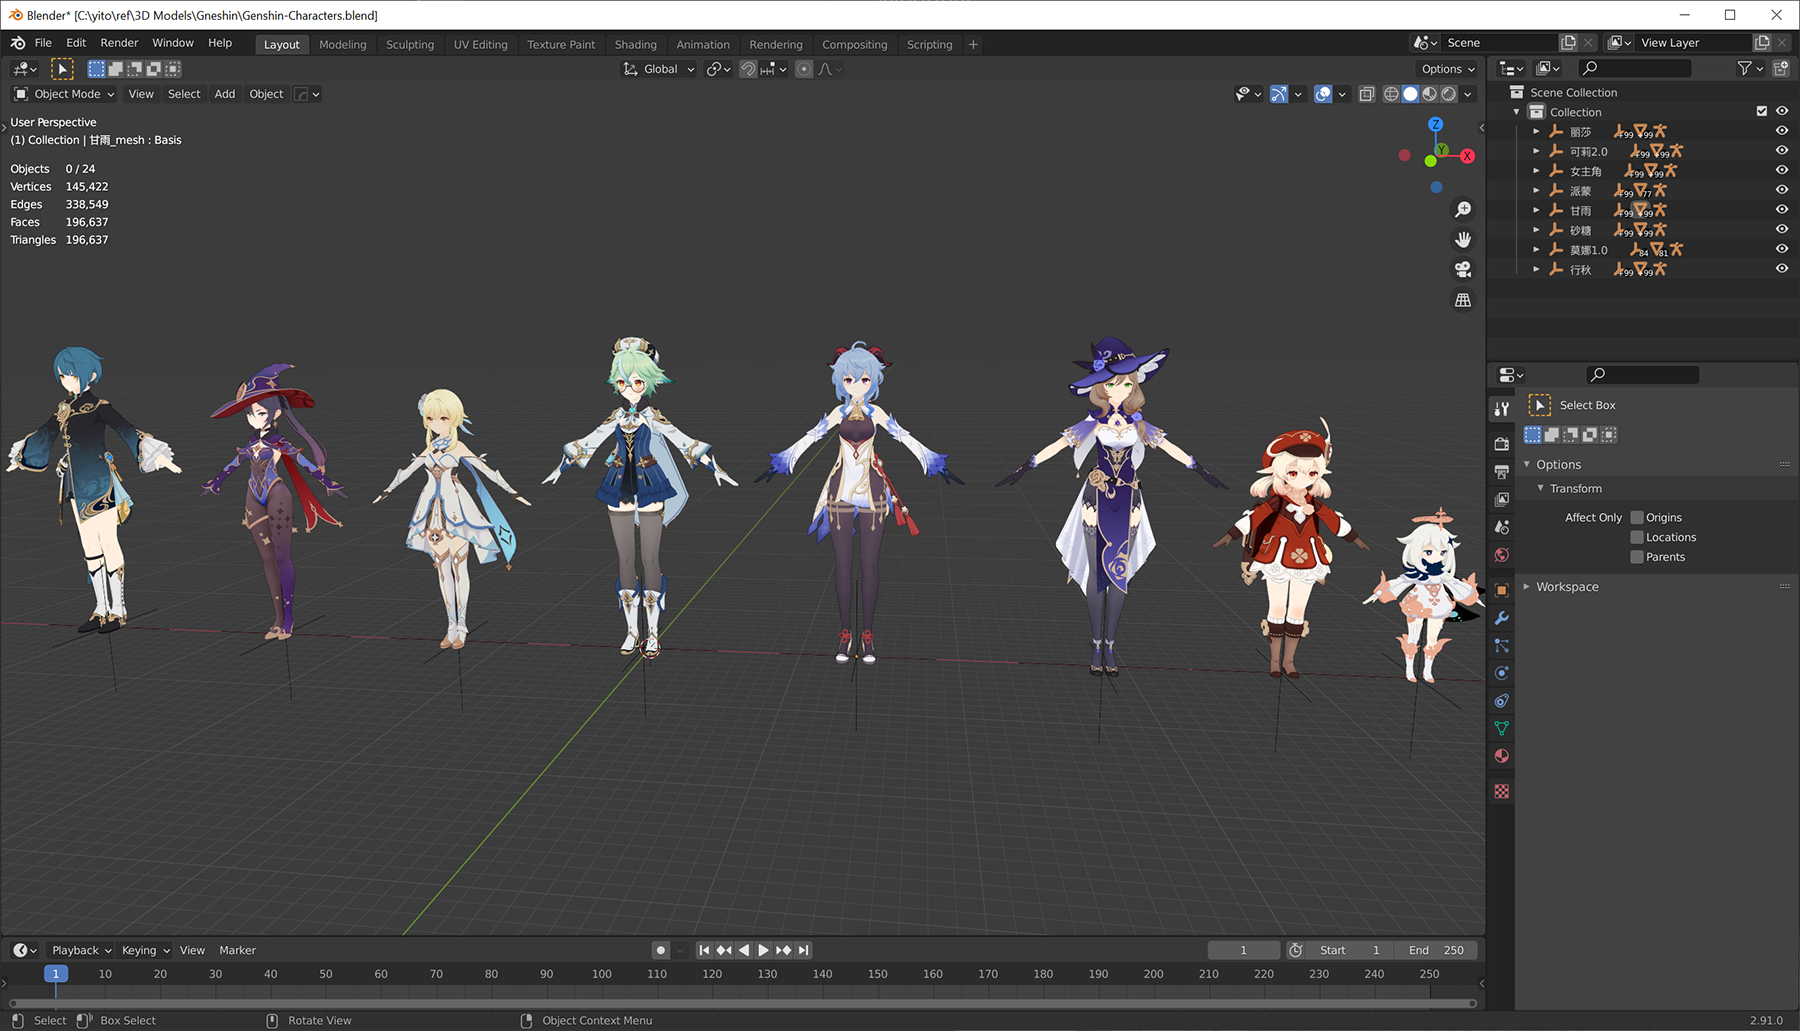This screenshot has width=1800, height=1031.
Task: Collapse the Collection in the outliner
Action: (1517, 111)
